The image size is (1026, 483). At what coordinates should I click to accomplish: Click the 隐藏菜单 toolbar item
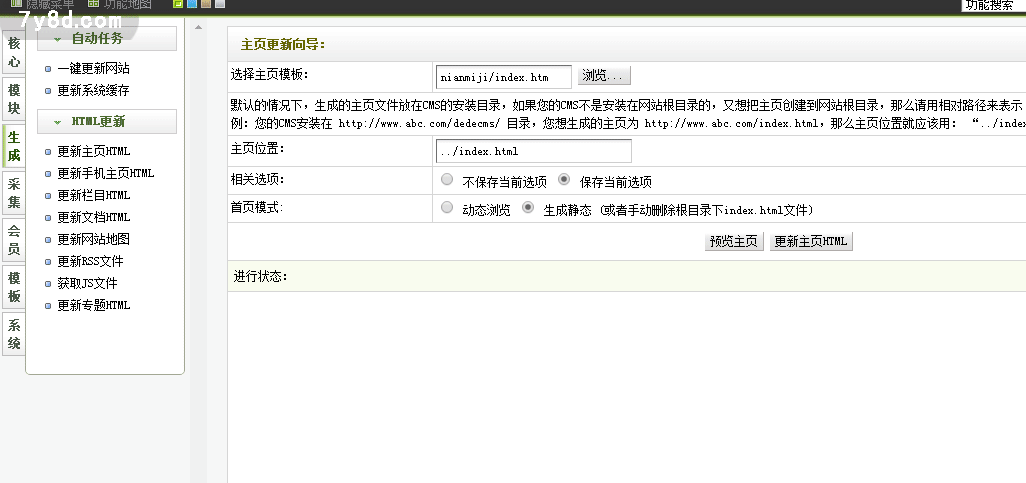point(43,5)
